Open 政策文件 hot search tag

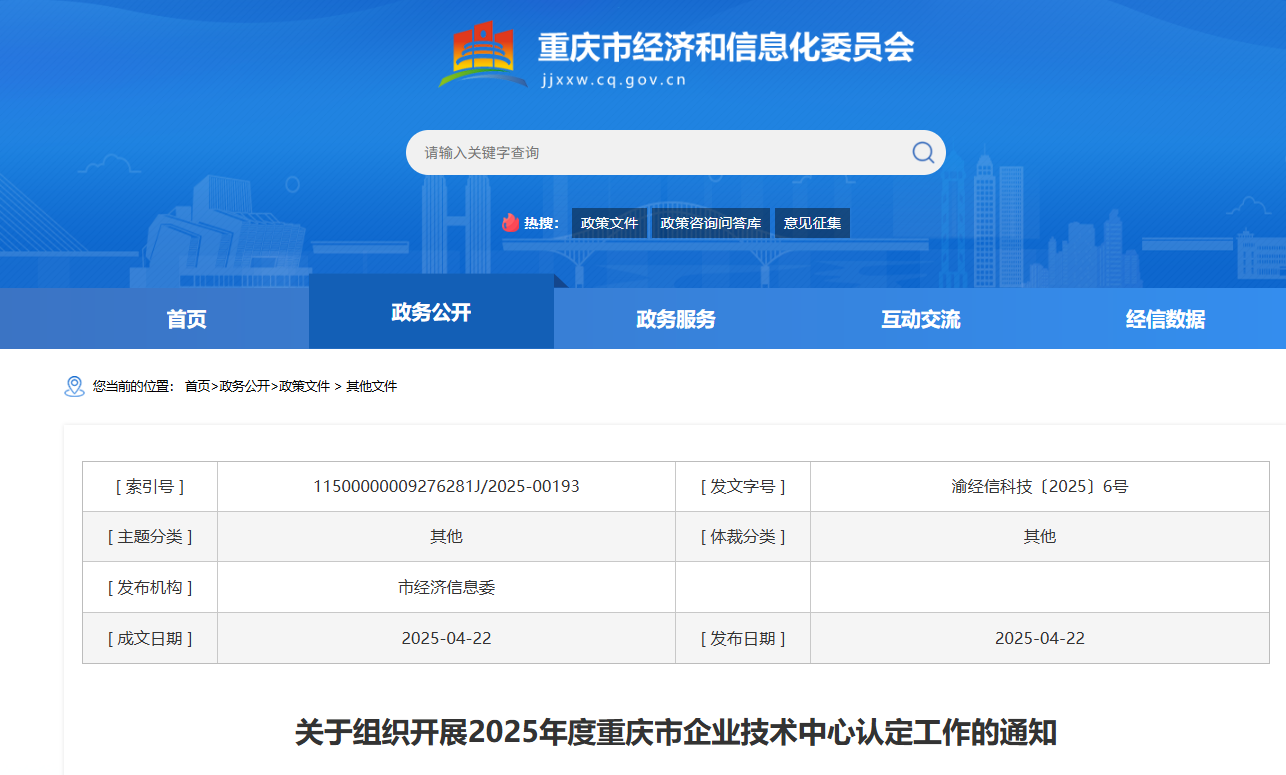coord(609,223)
